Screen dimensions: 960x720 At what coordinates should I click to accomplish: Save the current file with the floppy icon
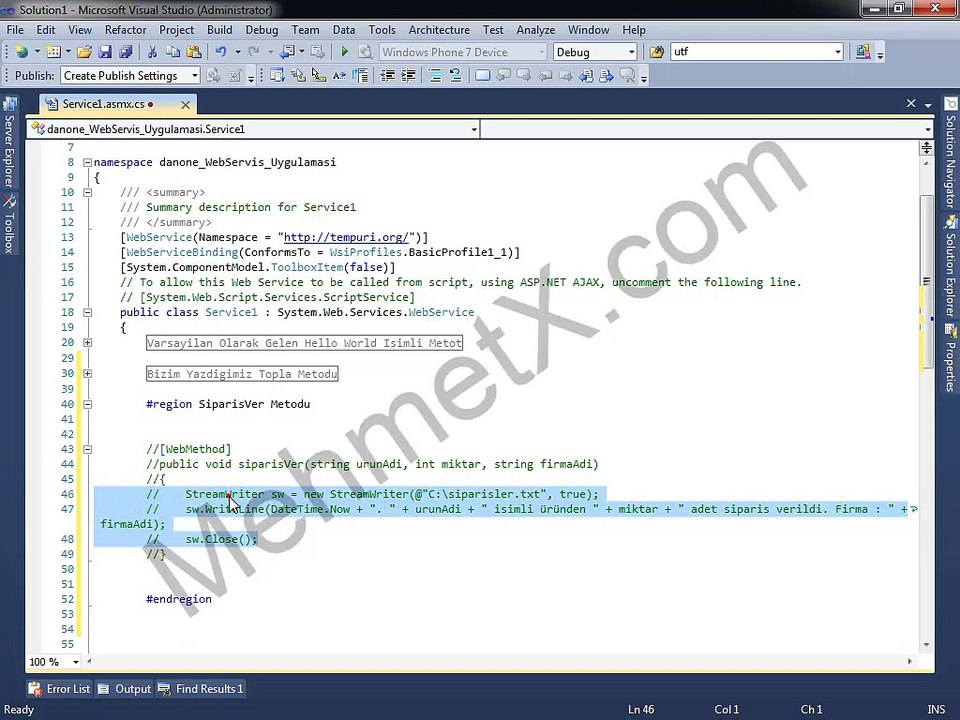tap(105, 52)
